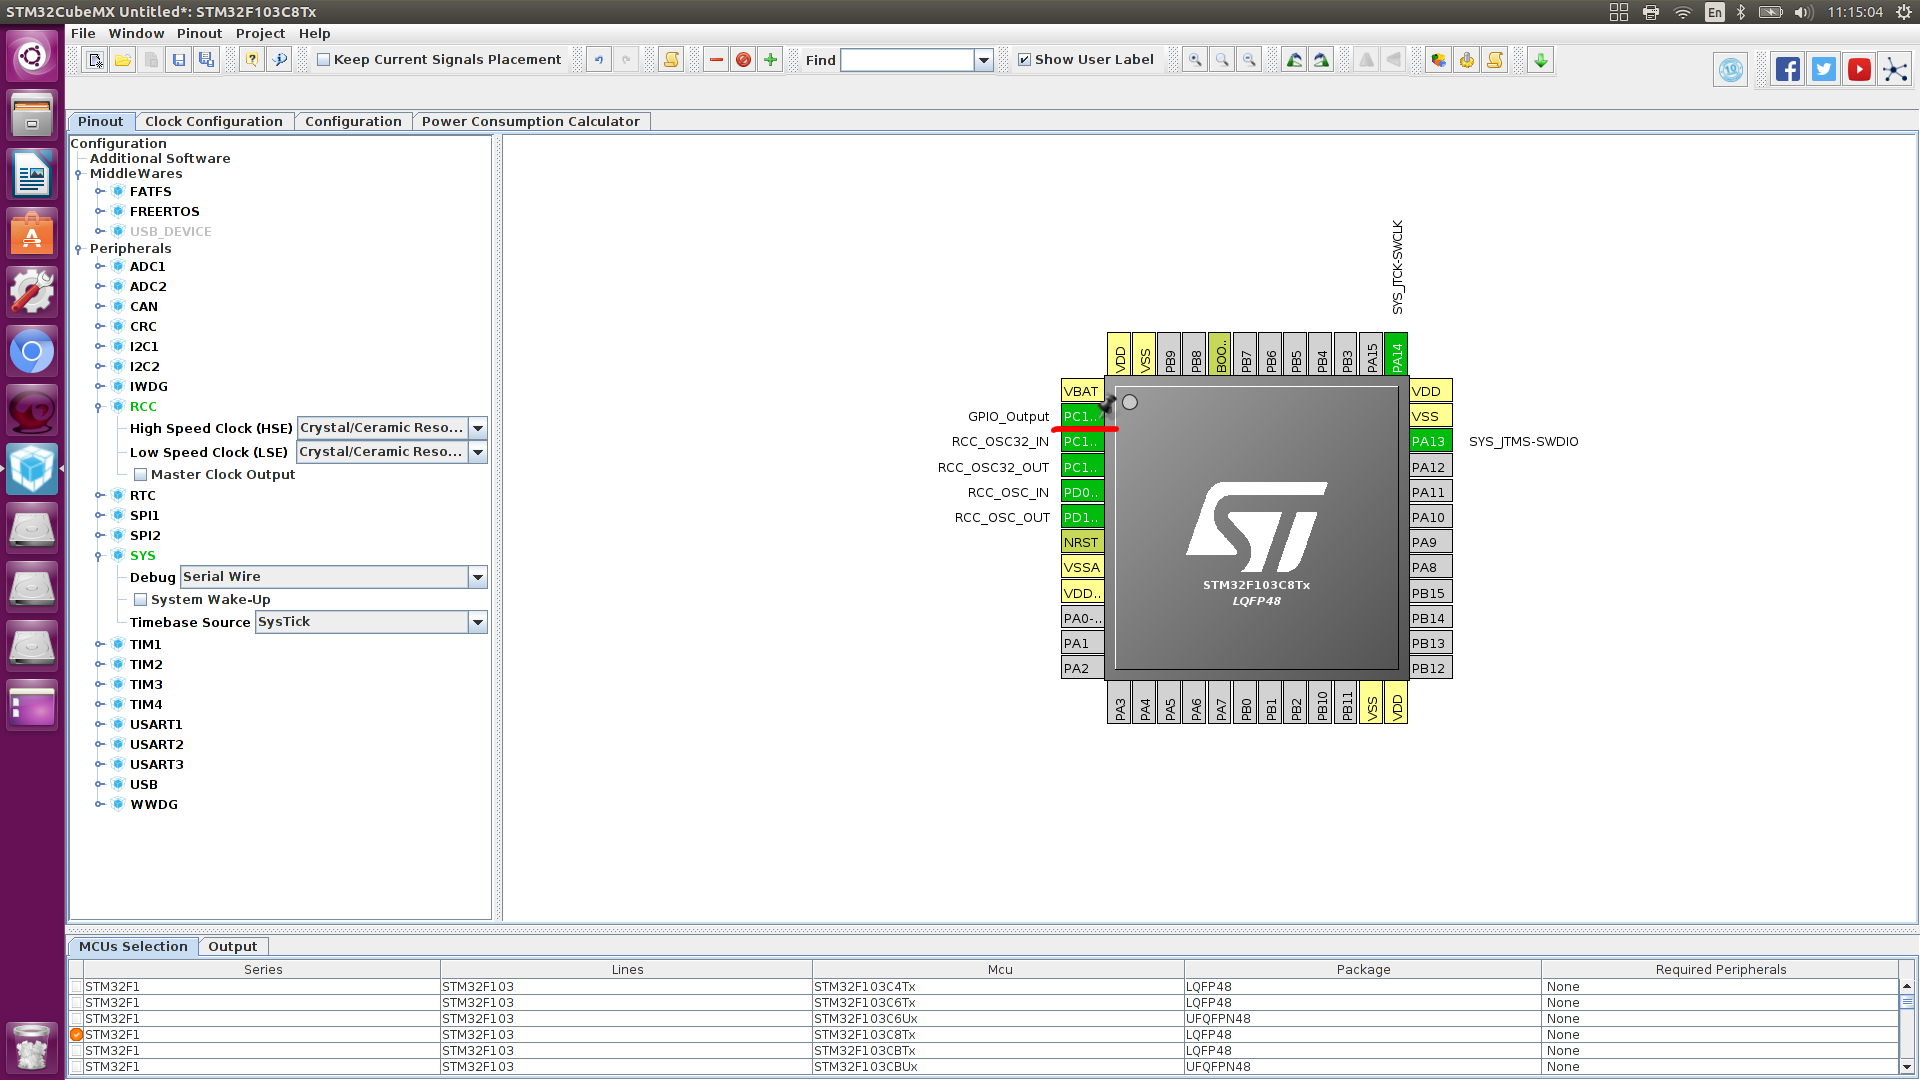1920x1080 pixels.
Task: Click the red minus collapse icon
Action: 716,60
